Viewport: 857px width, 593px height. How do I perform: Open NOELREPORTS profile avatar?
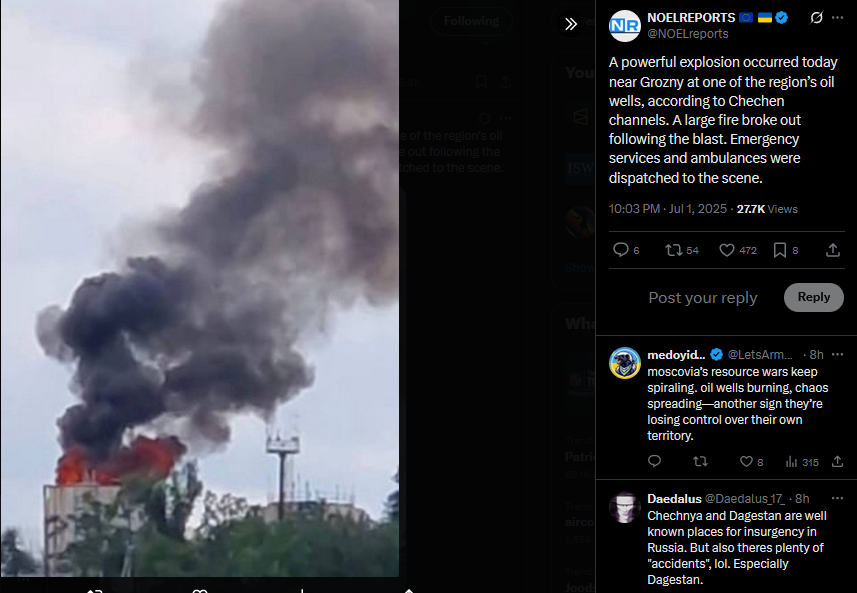coord(625,26)
